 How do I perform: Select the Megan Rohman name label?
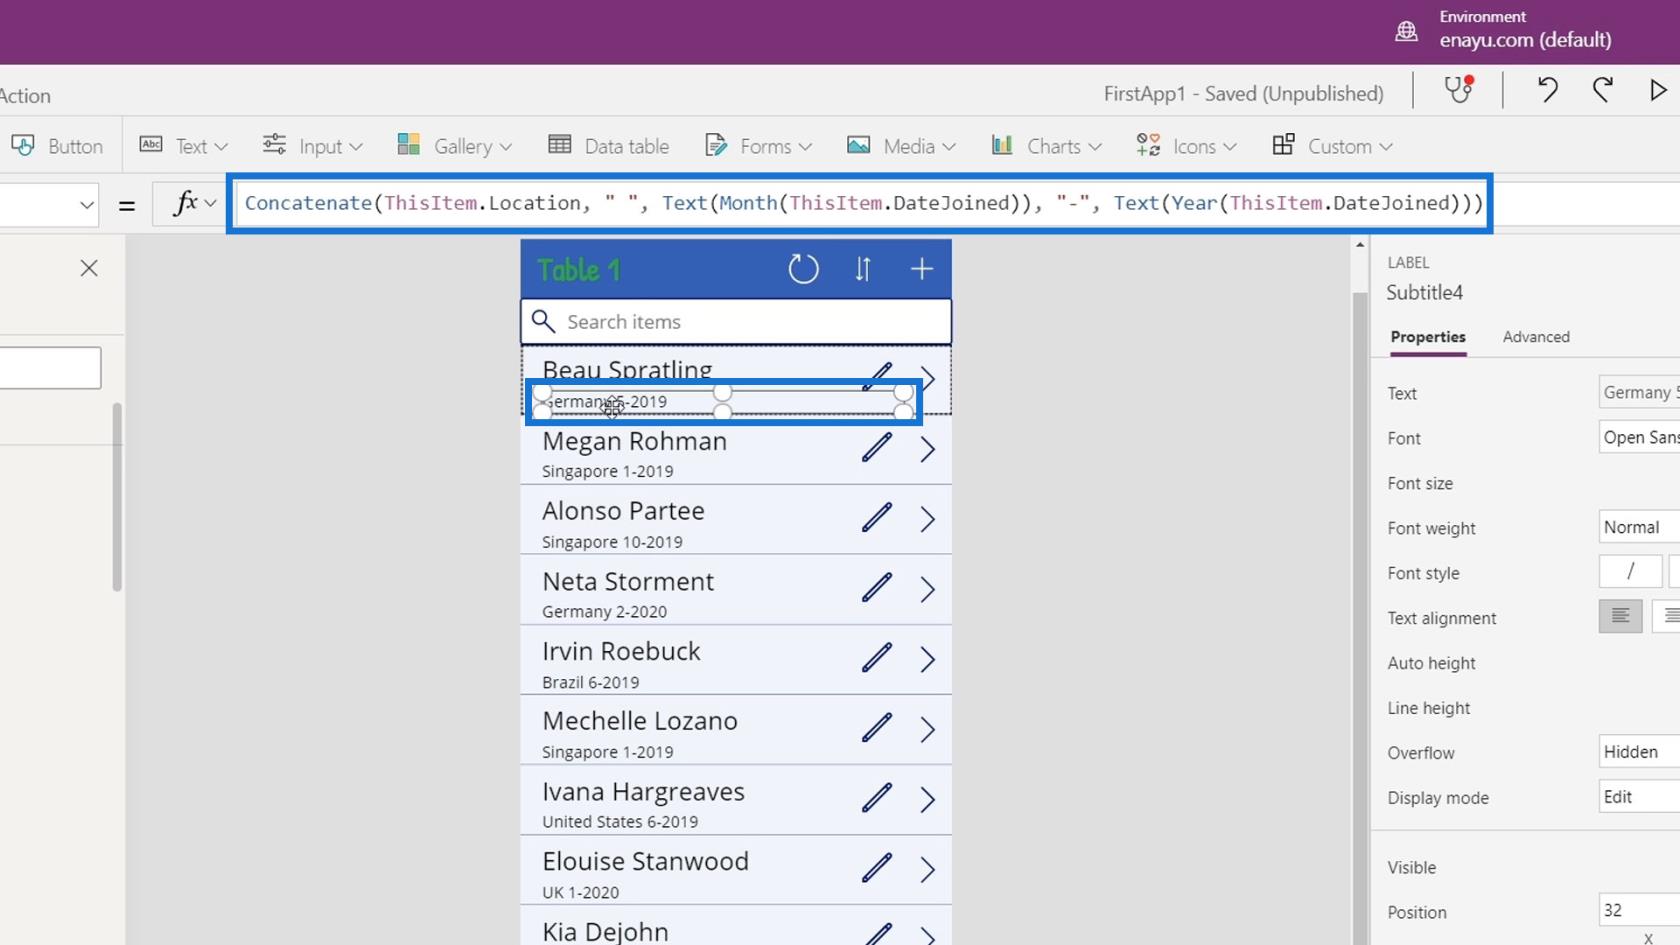(x=634, y=441)
